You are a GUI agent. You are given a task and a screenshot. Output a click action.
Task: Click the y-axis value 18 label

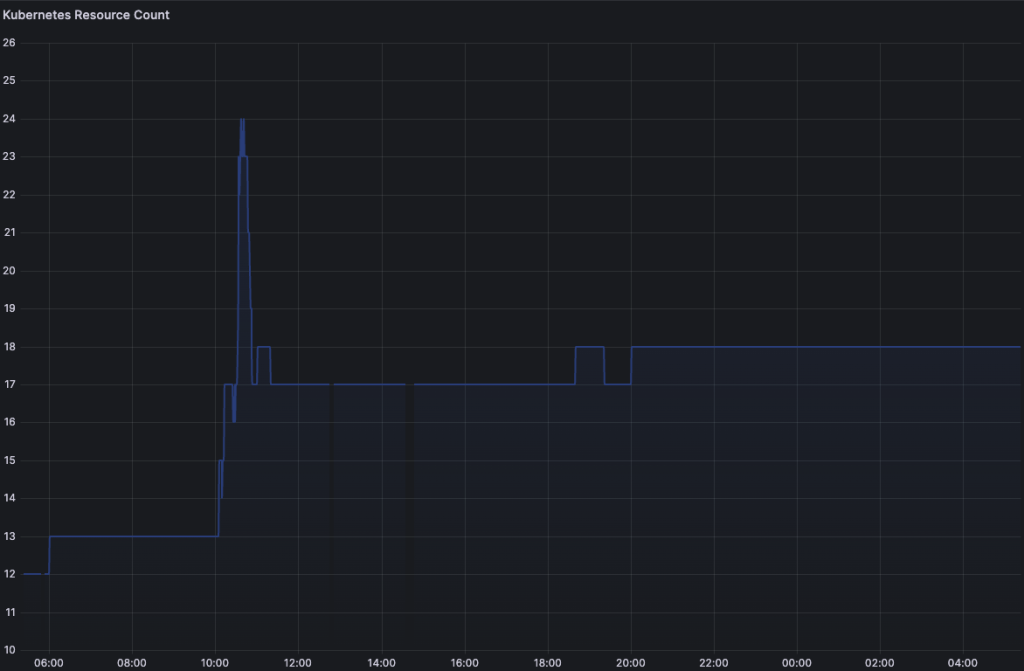(x=9, y=347)
